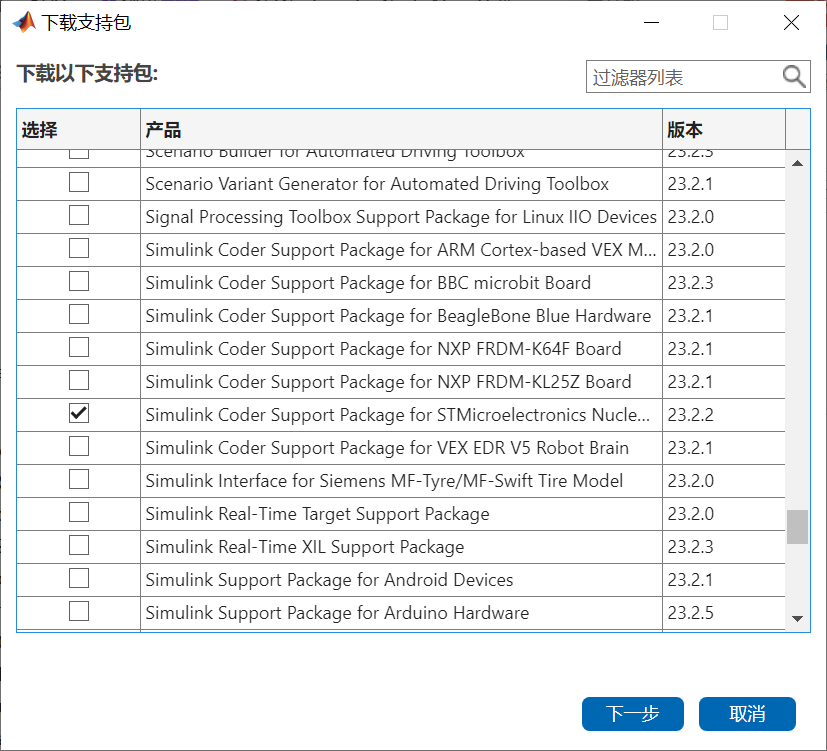The image size is (827, 751).
Task: Select row text Simulink Support Package for Android Devices
Action: [x=329, y=580]
